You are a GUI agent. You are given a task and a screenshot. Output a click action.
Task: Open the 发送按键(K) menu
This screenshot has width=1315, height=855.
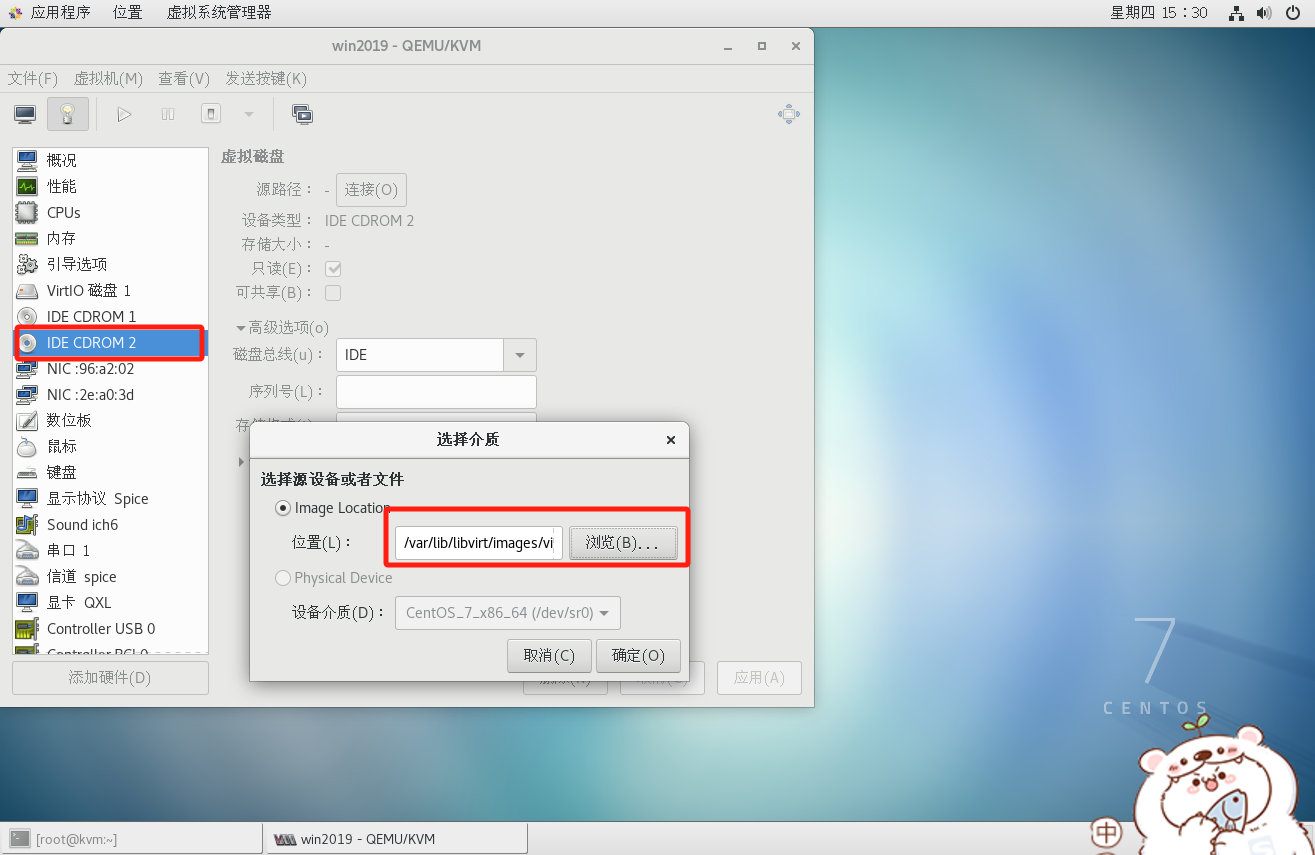(x=266, y=78)
